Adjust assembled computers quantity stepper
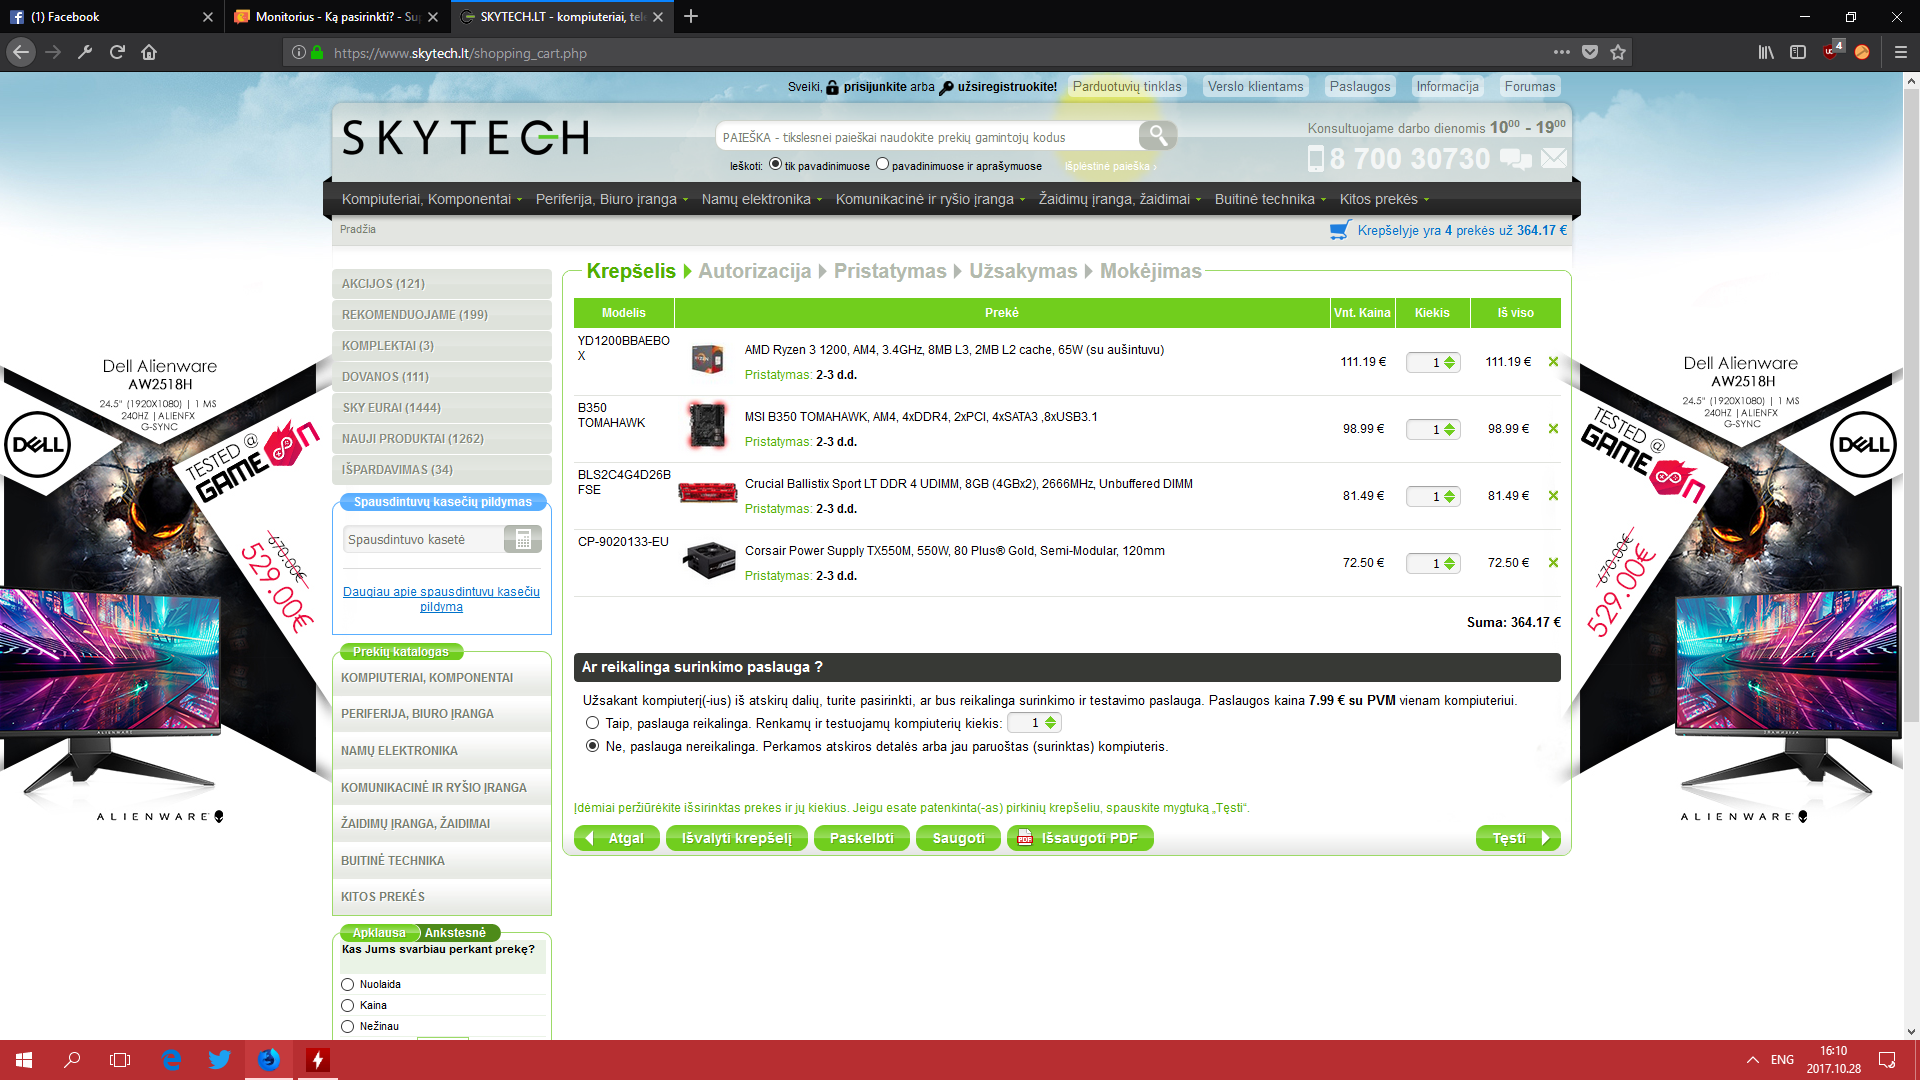The height and width of the screenshot is (1080, 1920). (1050, 723)
